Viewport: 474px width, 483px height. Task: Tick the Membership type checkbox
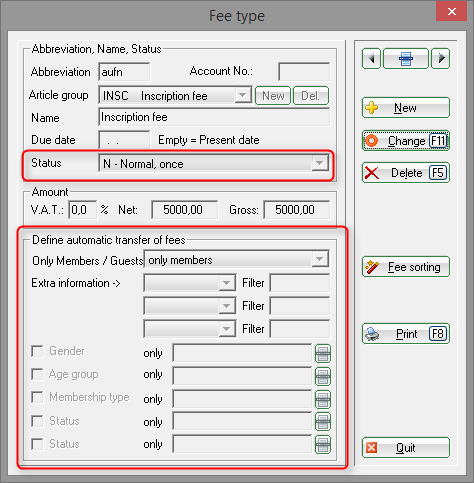click(x=37, y=397)
